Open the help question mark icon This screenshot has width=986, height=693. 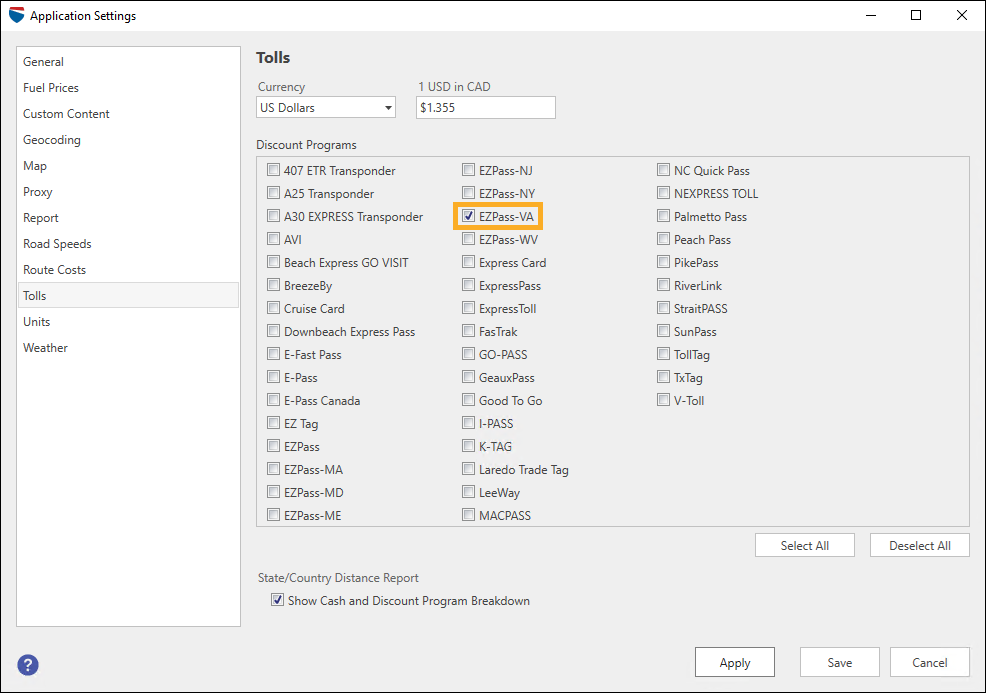[27, 665]
